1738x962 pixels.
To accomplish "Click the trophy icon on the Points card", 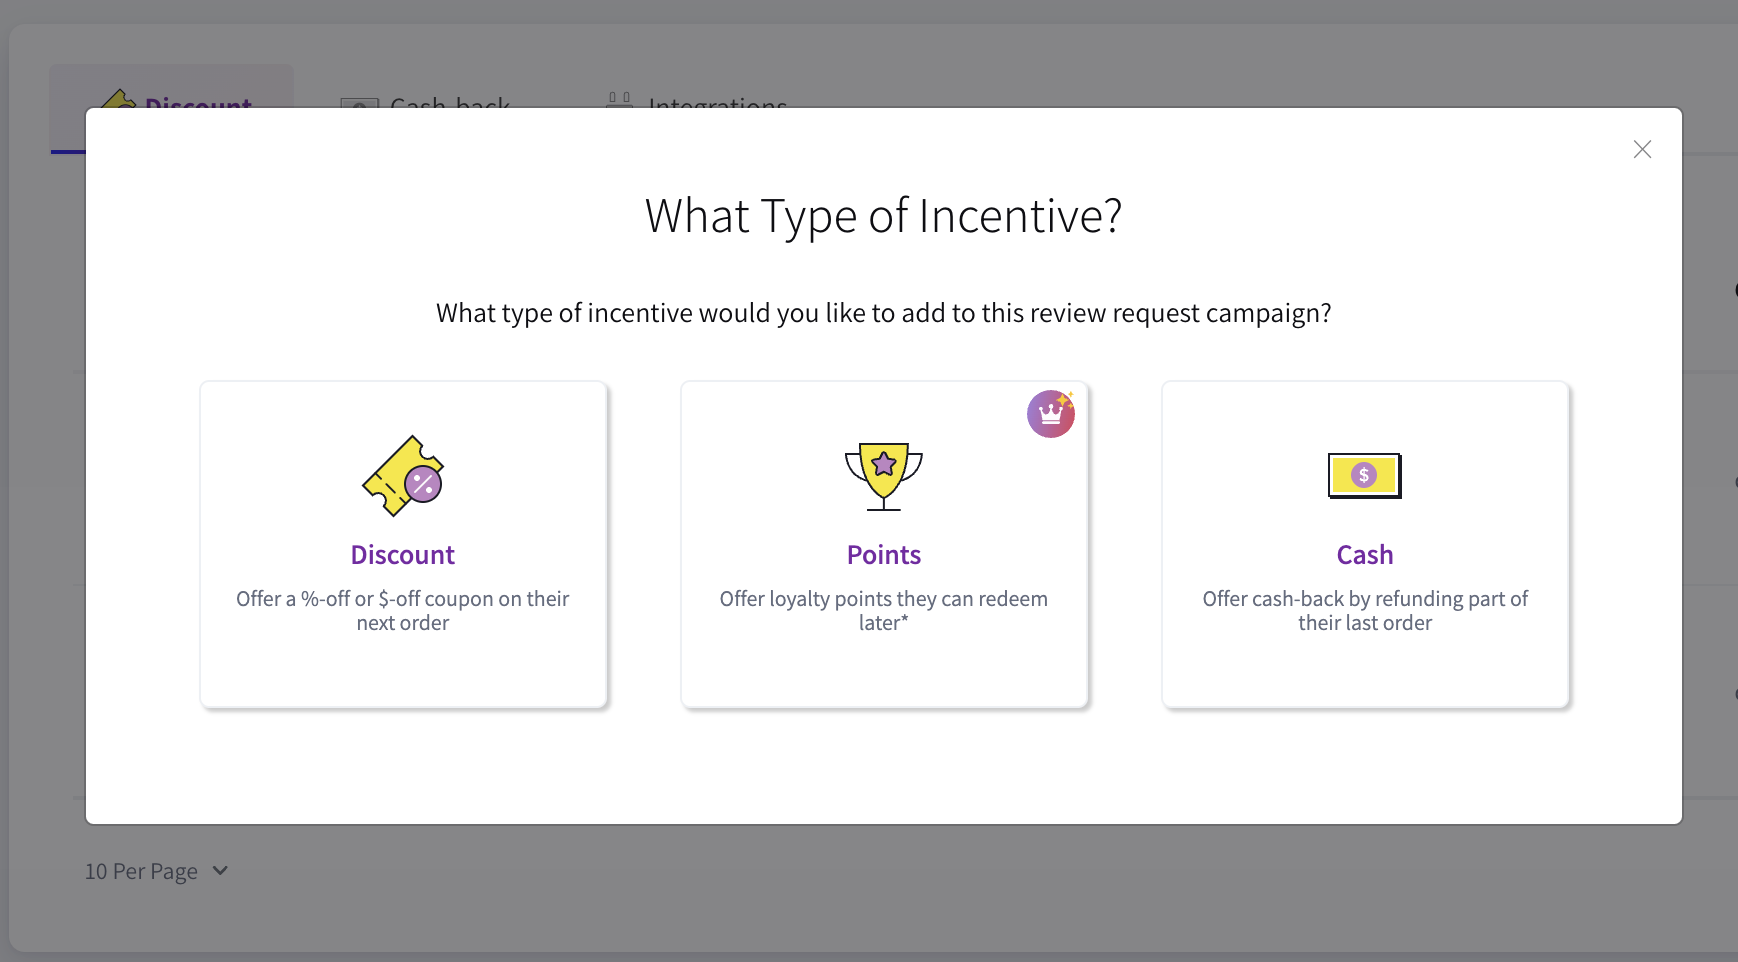I will click(884, 477).
